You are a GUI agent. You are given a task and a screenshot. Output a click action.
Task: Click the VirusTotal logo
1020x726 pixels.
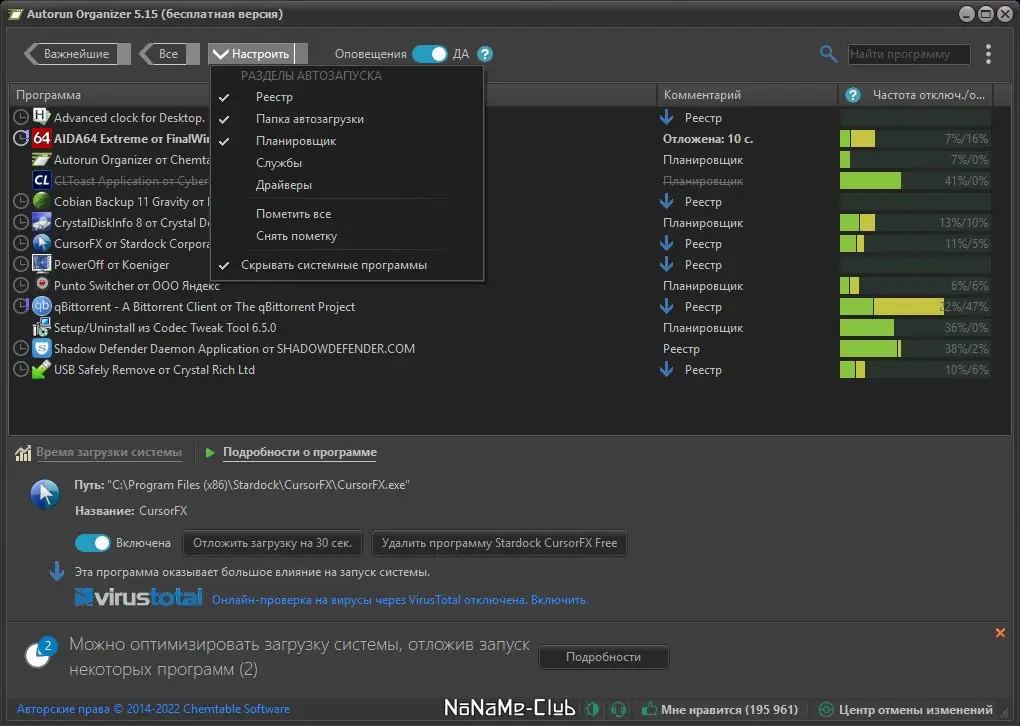click(x=139, y=597)
